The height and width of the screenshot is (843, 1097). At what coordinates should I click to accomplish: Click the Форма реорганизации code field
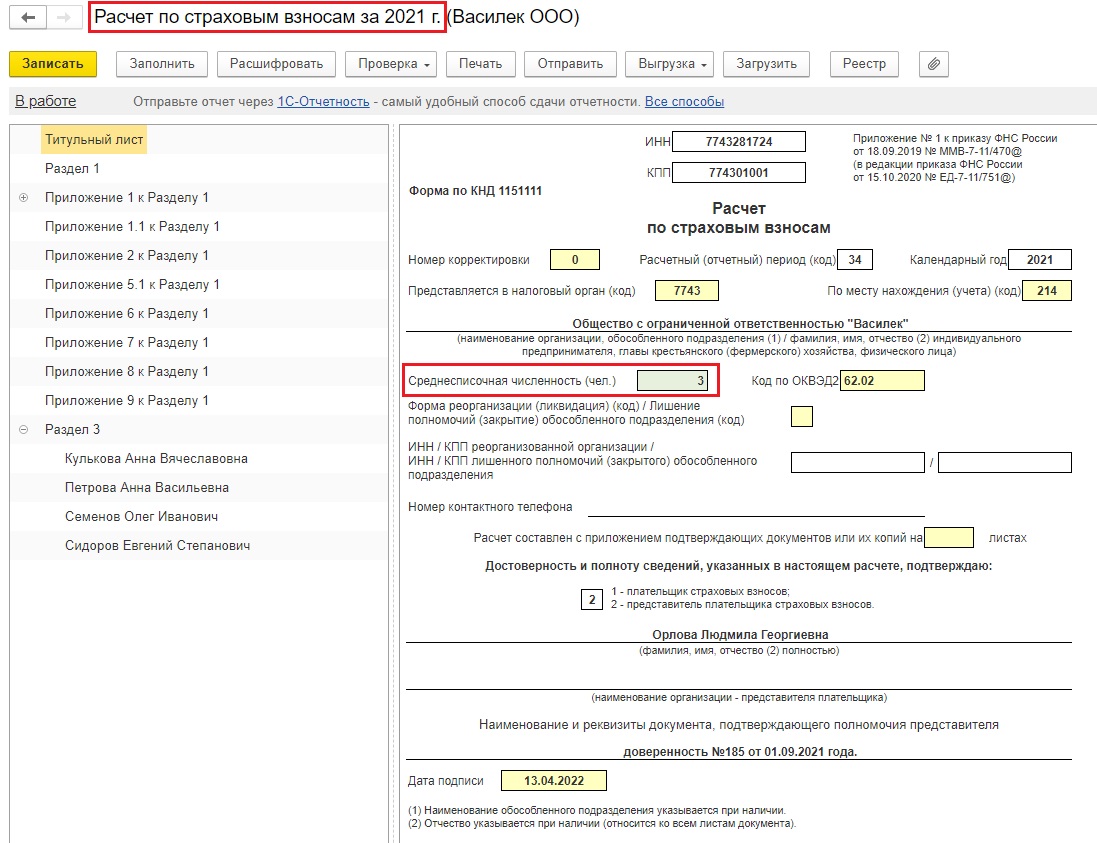click(x=802, y=417)
